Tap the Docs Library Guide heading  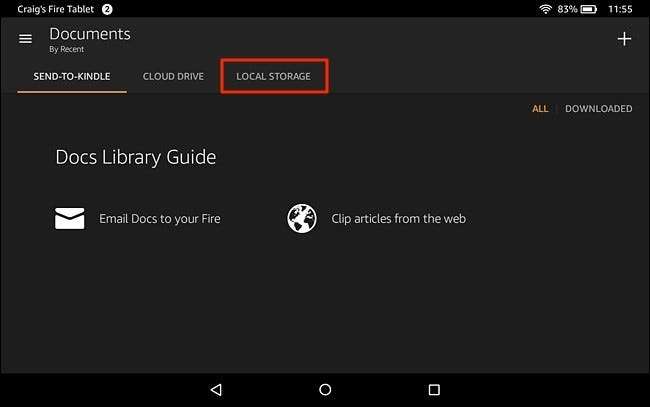[136, 157]
